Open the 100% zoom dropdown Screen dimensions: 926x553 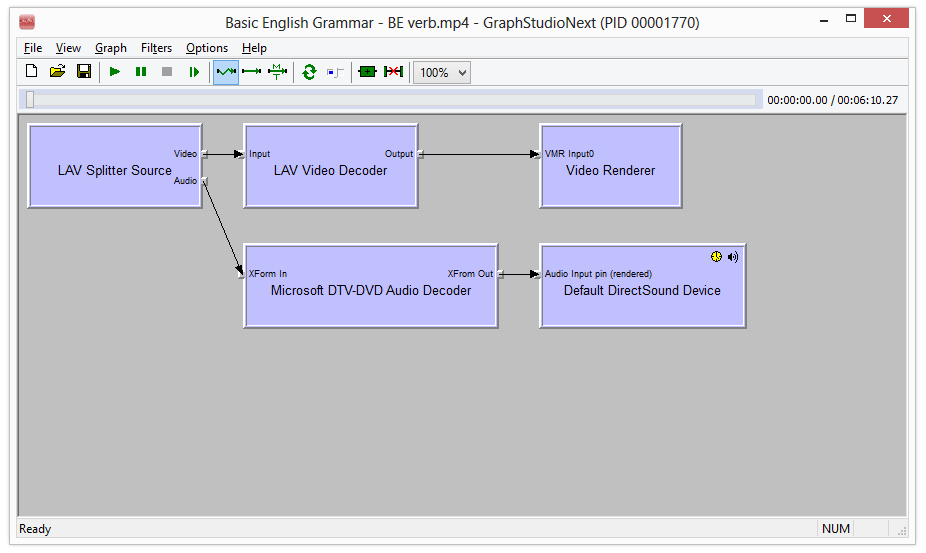pyautogui.click(x=442, y=73)
